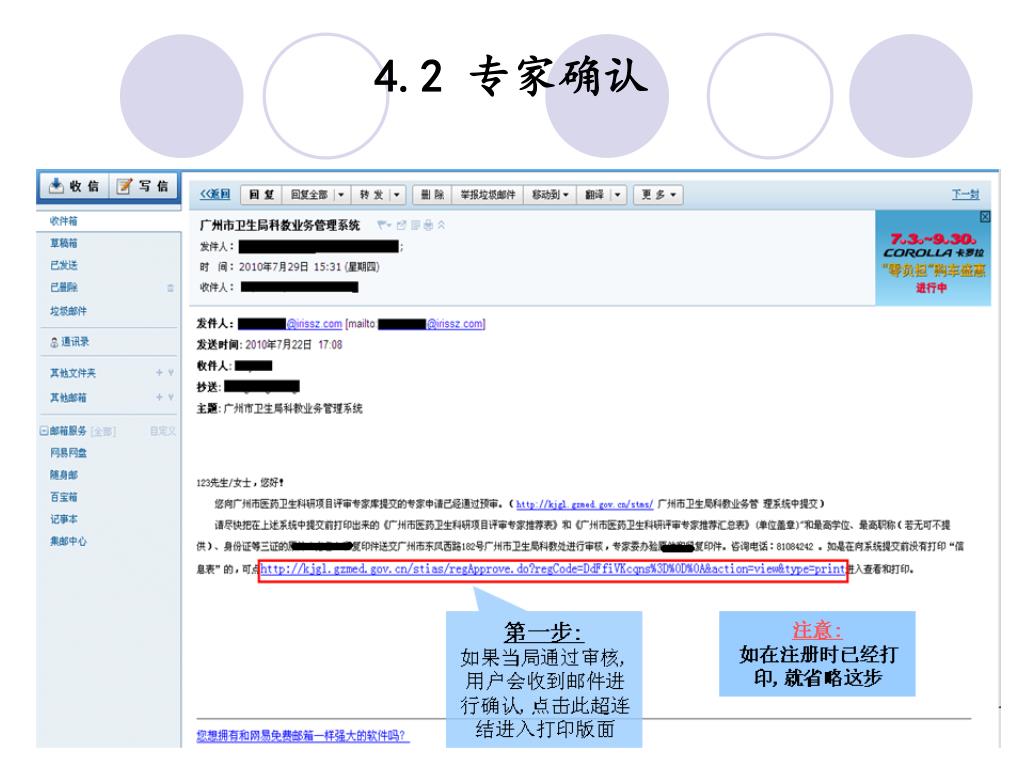This screenshot has width=1024, height=768.
Task: Click [全部] link beside 邮箱服务
Action: (x=103, y=431)
